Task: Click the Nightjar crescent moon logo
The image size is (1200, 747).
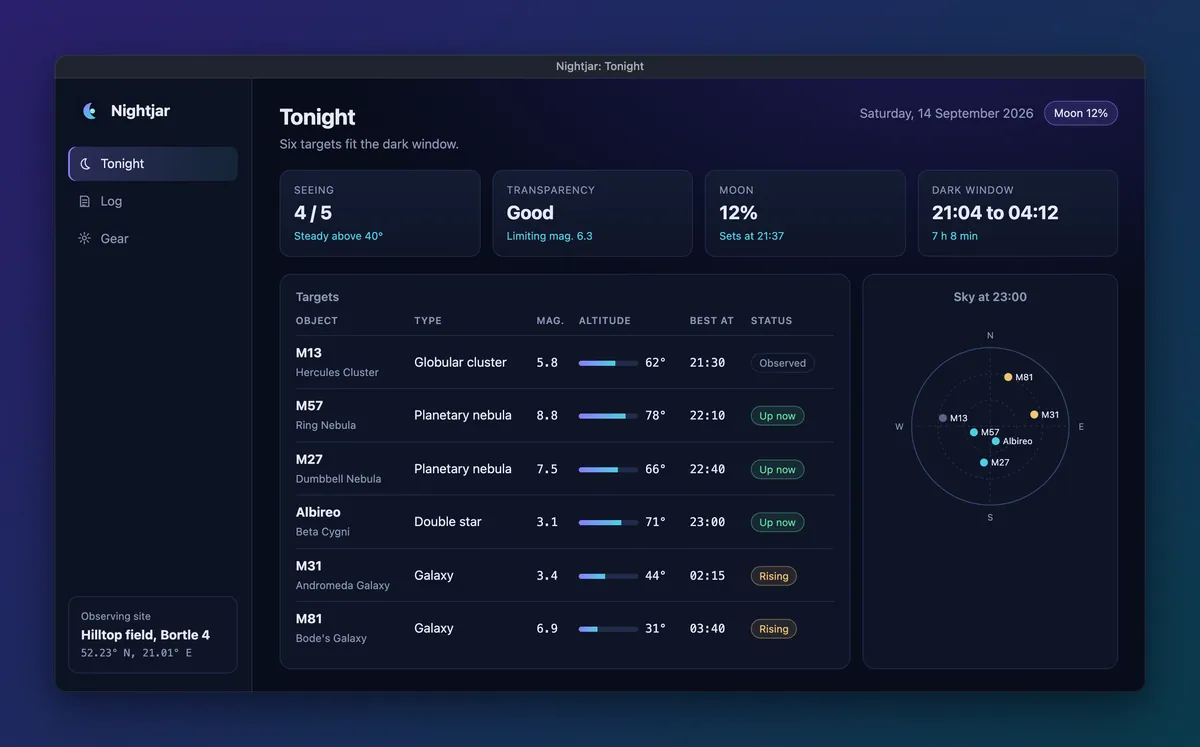Action: (x=90, y=111)
